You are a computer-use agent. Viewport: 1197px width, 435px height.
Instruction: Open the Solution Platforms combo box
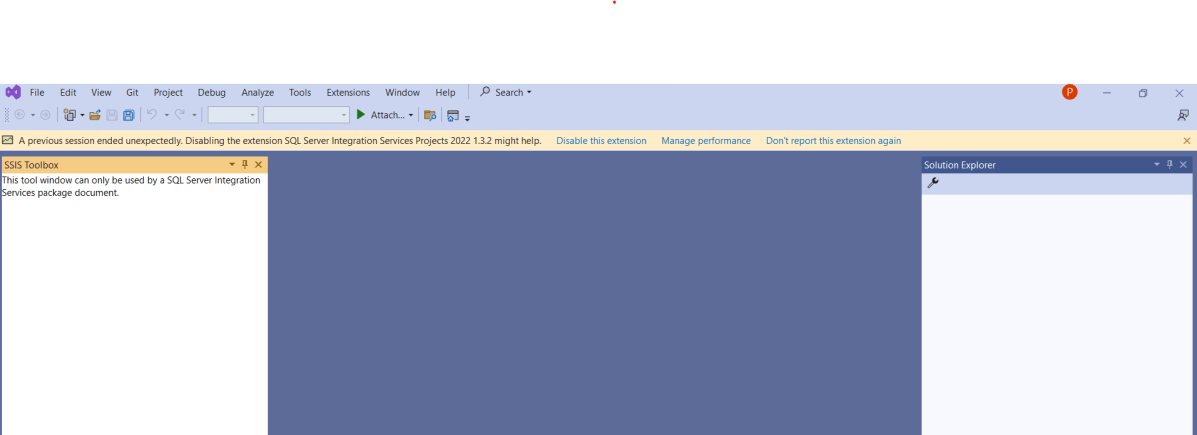click(306, 115)
